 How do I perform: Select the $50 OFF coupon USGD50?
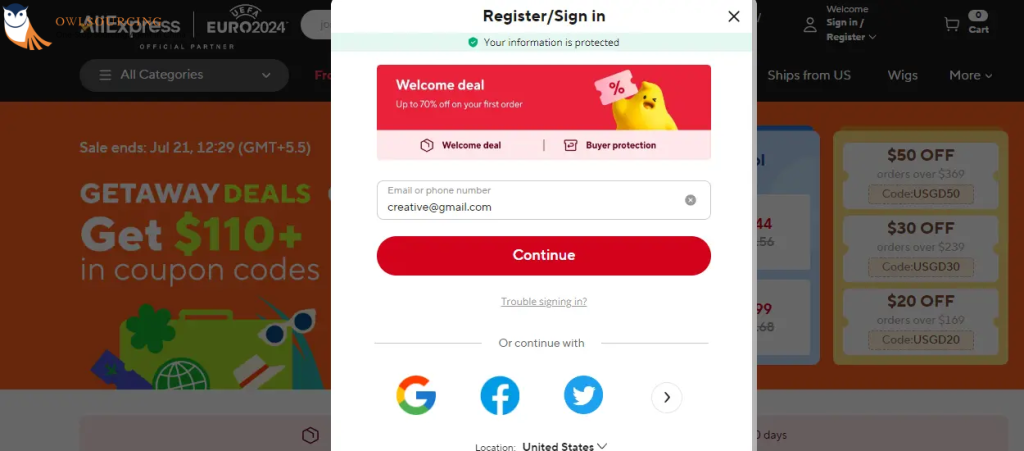[920, 174]
